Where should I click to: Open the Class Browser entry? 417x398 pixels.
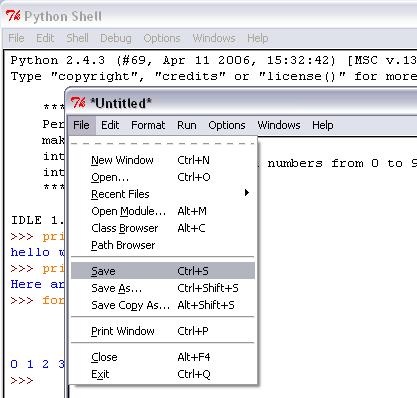pyautogui.click(x=163, y=228)
